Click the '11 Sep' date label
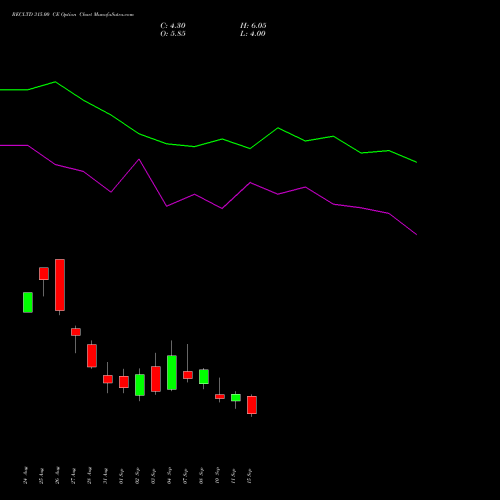500x500 pixels. [234, 476]
